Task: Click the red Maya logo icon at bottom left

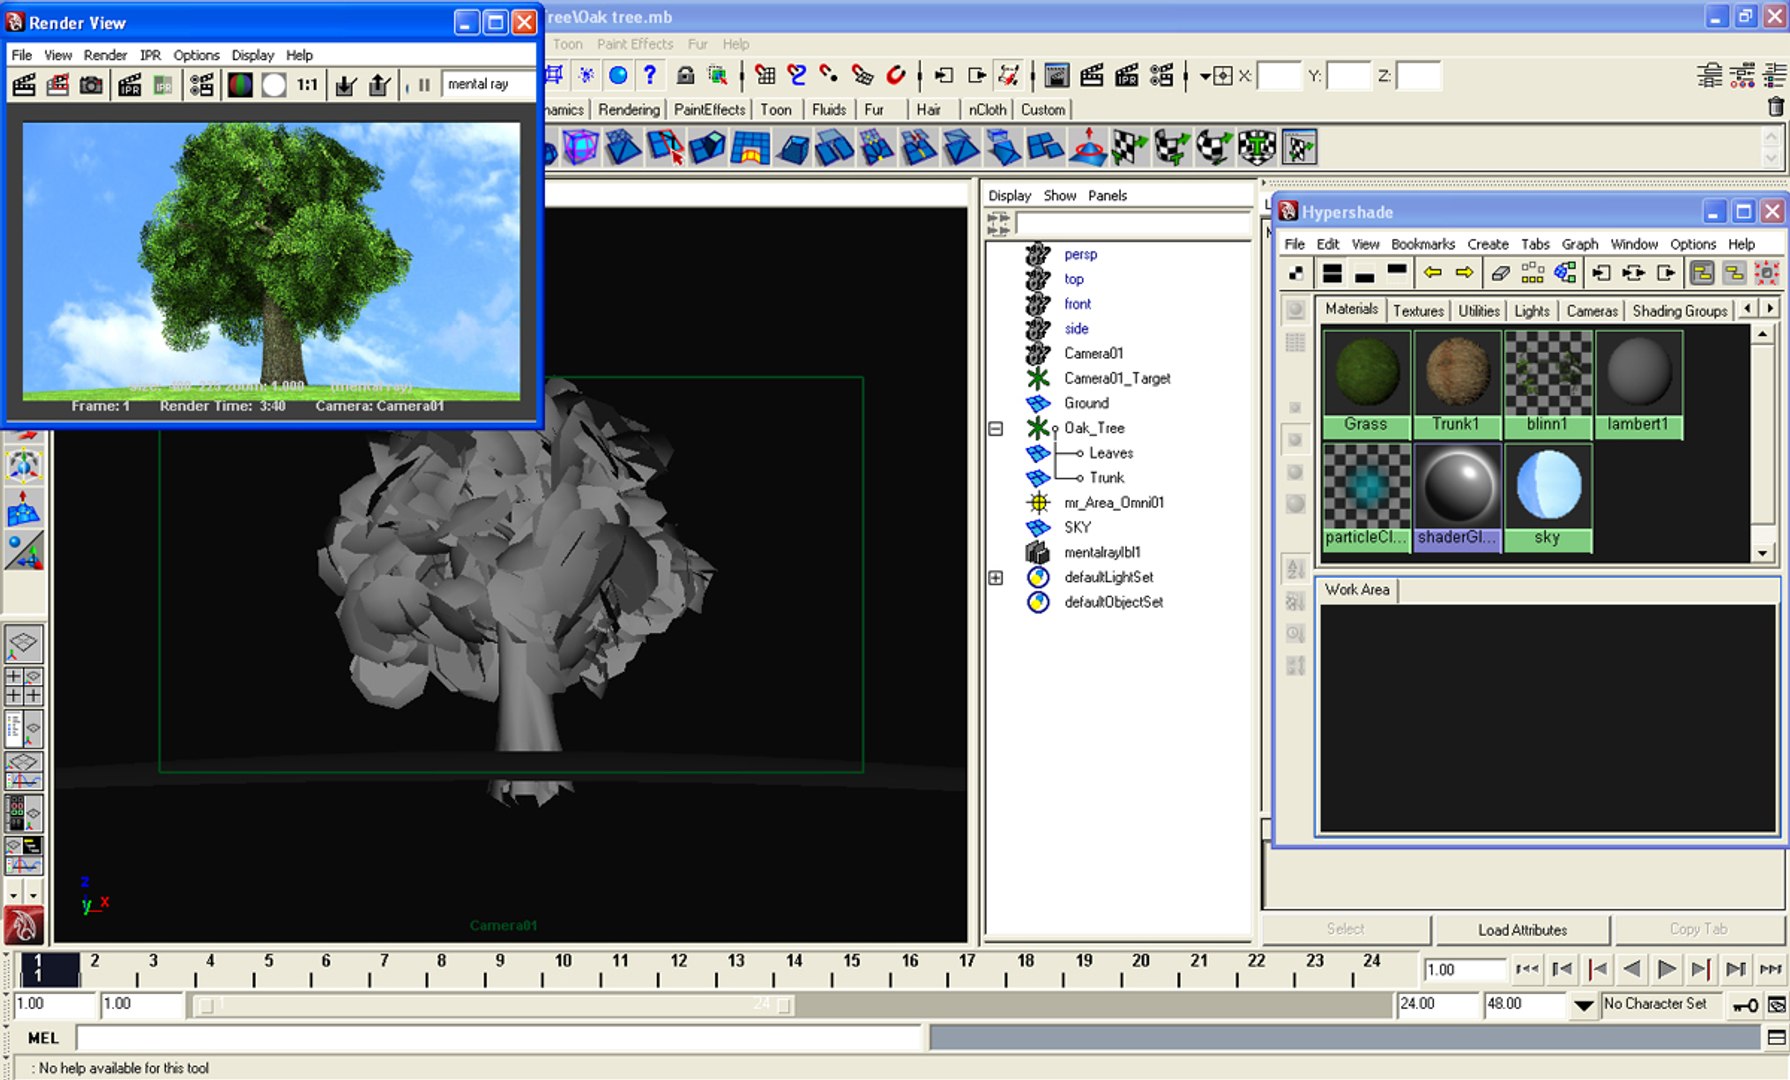Action: pos(24,927)
